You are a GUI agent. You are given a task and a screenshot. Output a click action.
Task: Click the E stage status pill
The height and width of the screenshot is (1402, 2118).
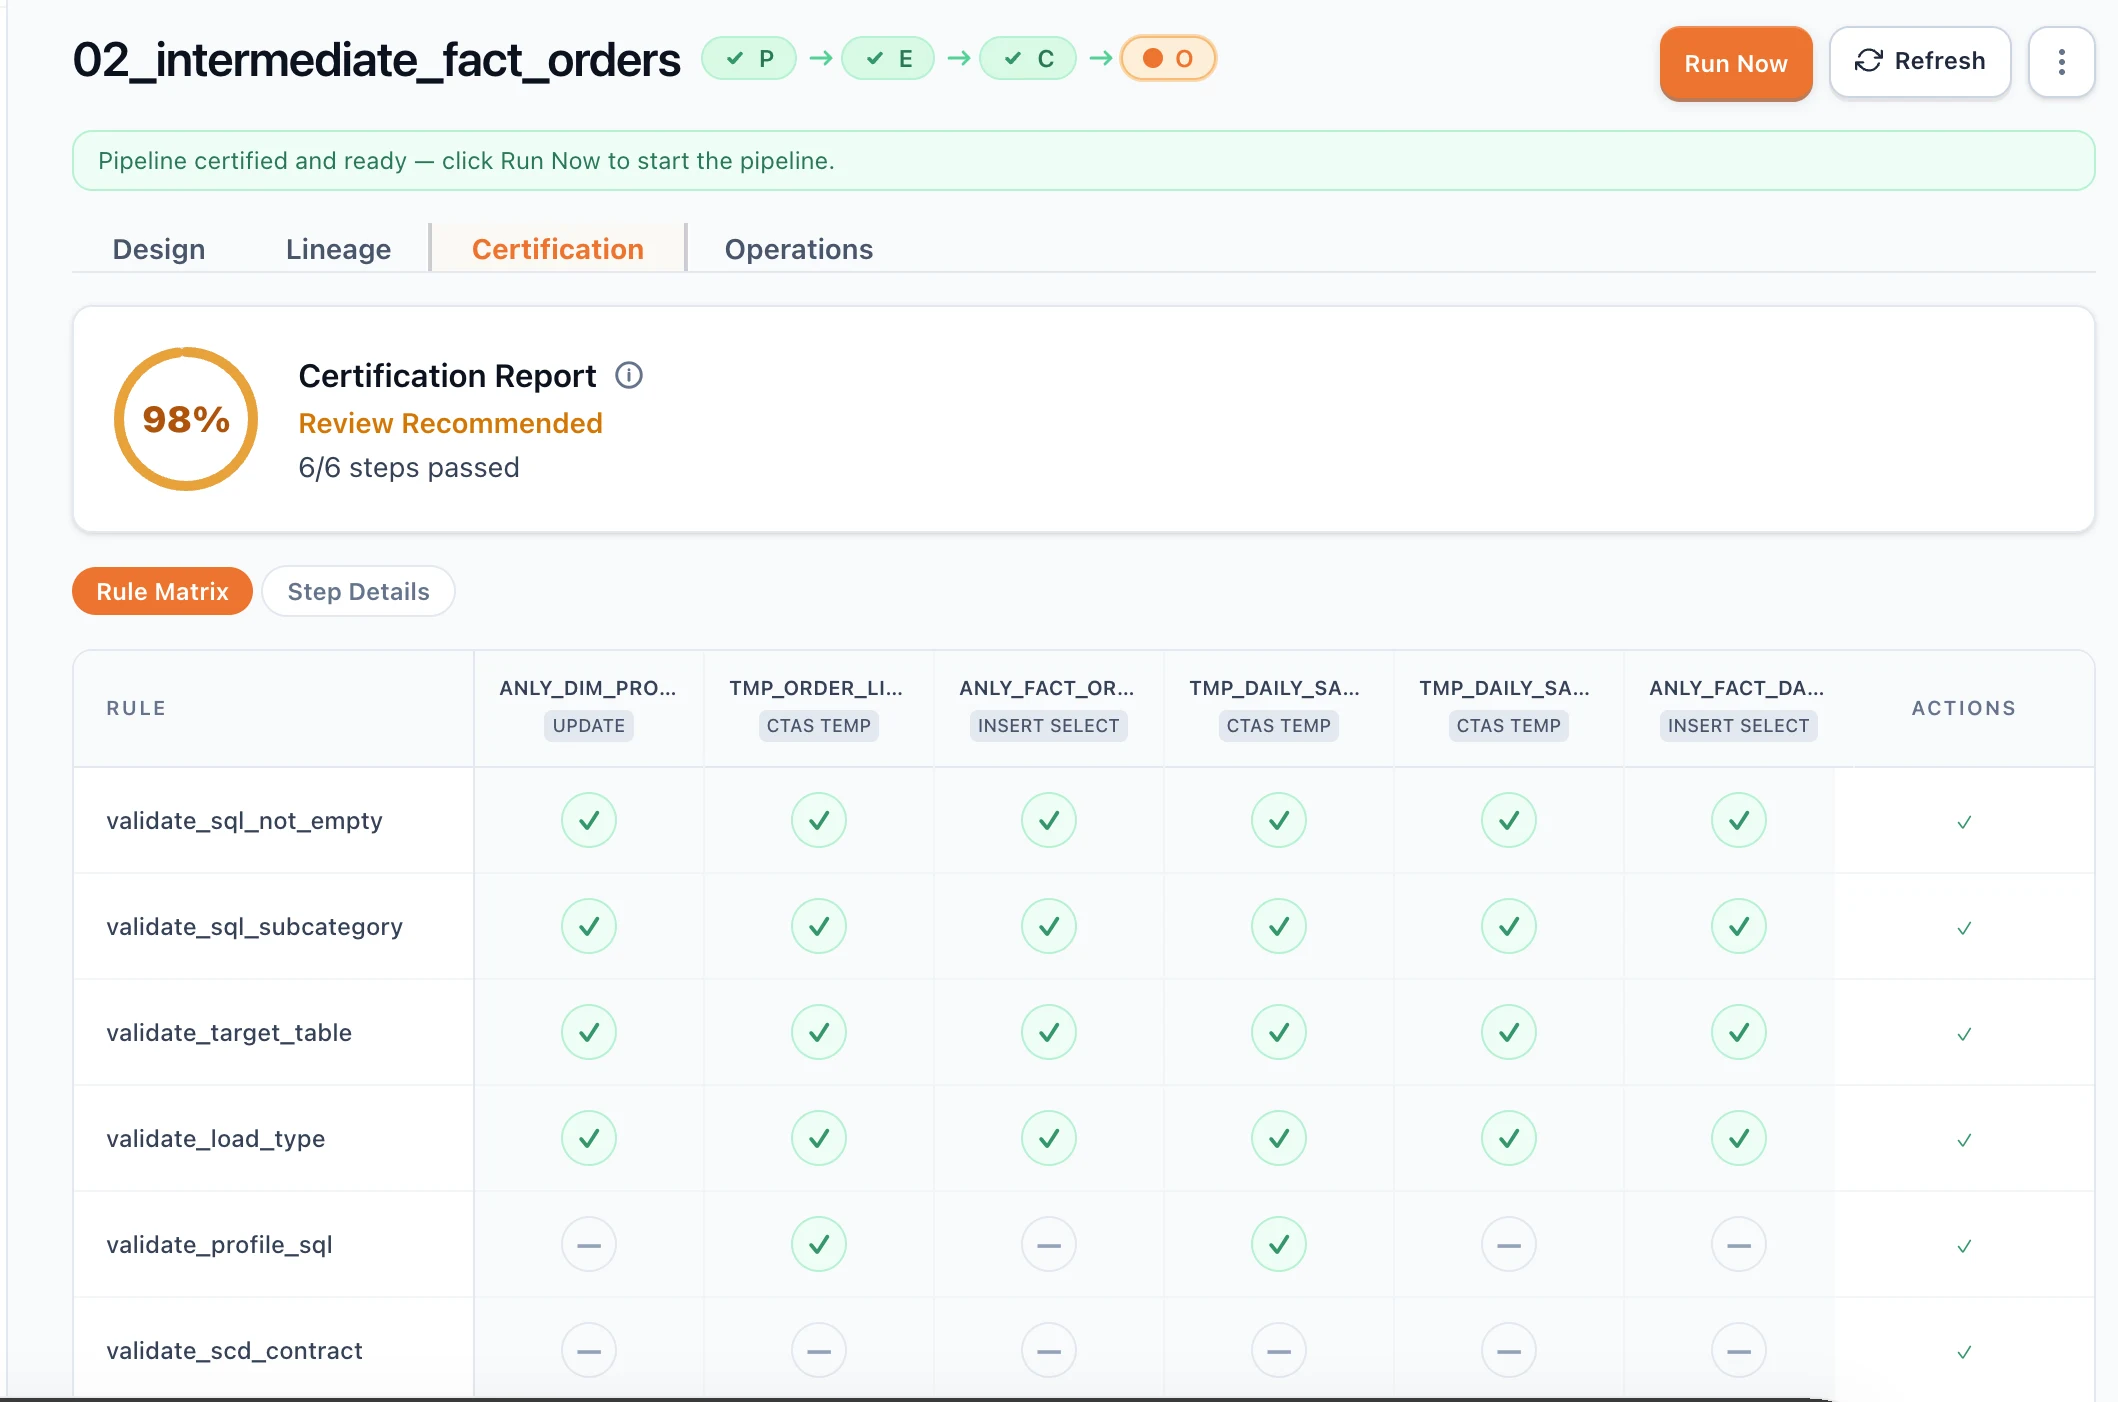pos(888,59)
